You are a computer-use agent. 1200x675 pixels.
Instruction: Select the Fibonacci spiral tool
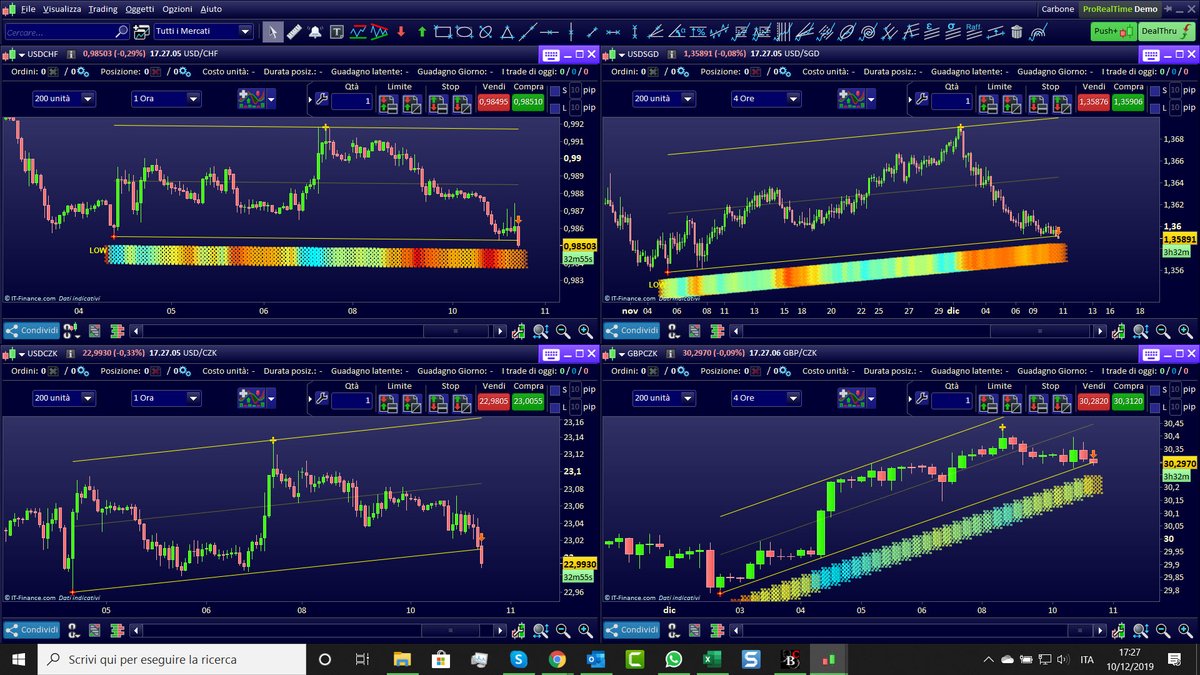869,32
